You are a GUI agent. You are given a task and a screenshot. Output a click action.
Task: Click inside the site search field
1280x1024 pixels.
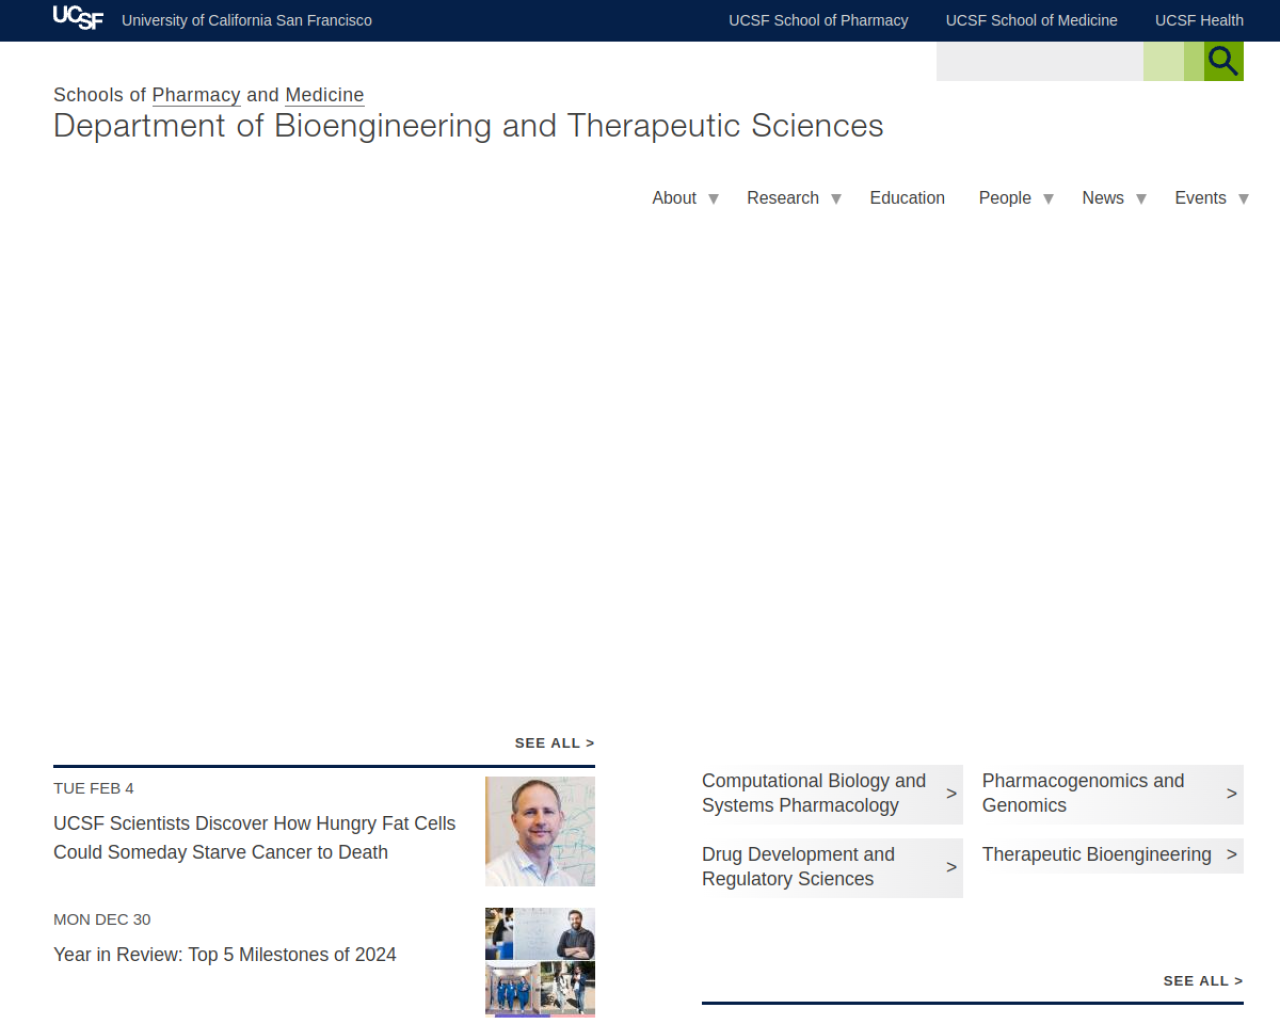click(1039, 62)
